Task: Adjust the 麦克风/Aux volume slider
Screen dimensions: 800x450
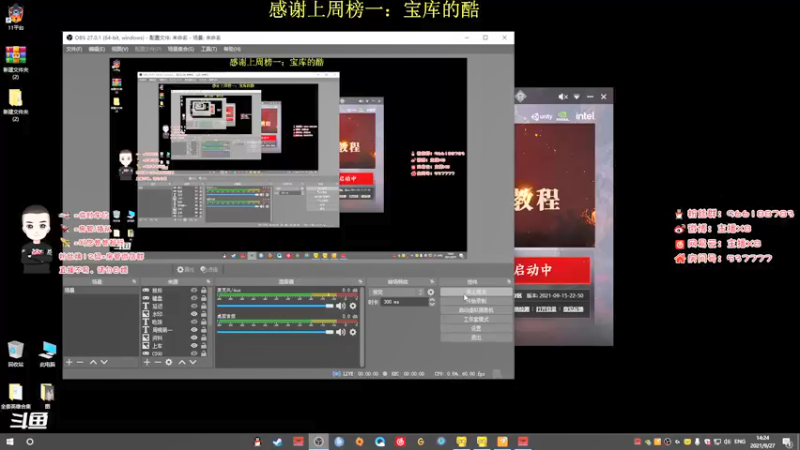Action: coord(276,306)
